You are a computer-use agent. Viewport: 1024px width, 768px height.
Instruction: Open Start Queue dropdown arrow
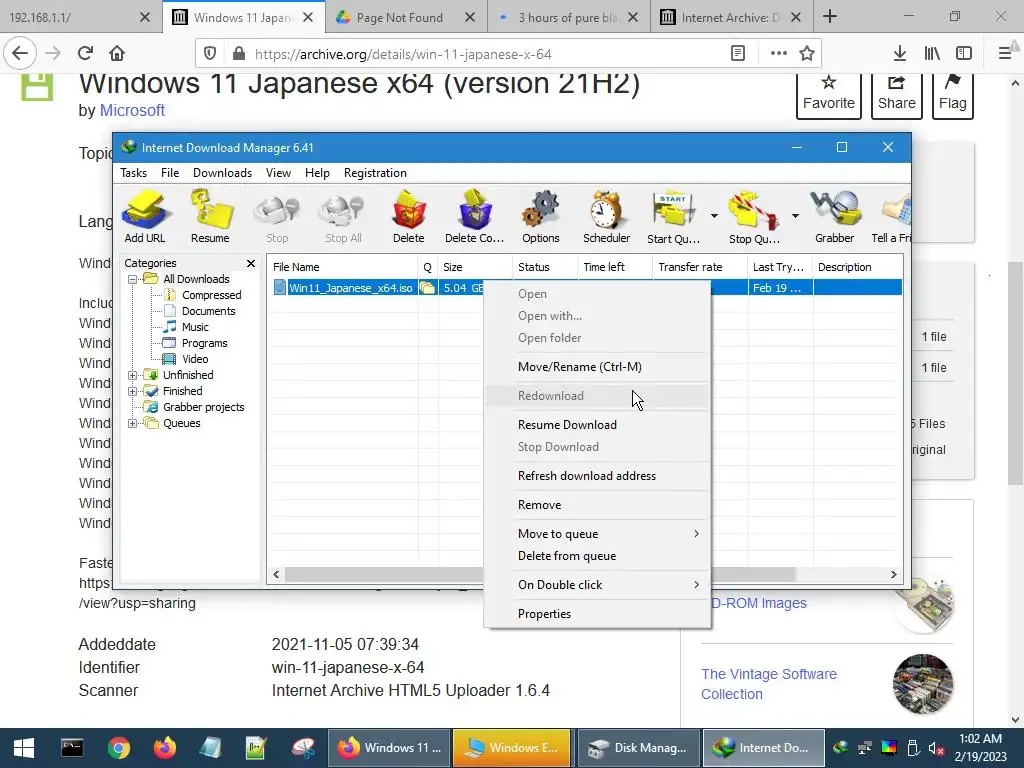714,216
